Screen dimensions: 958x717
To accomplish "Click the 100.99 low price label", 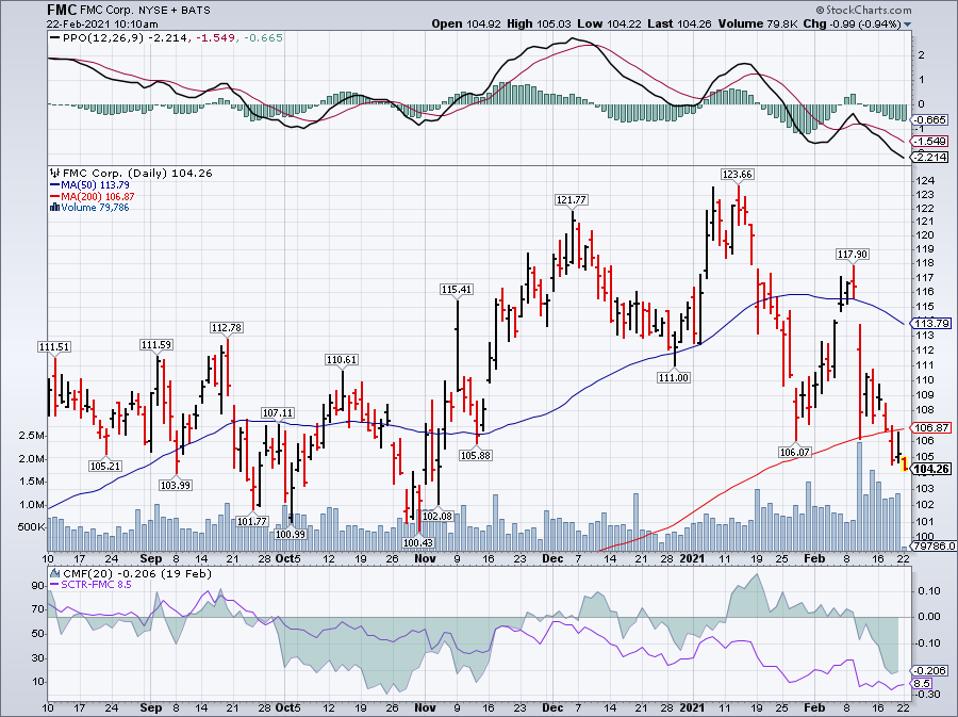I will pos(290,534).
